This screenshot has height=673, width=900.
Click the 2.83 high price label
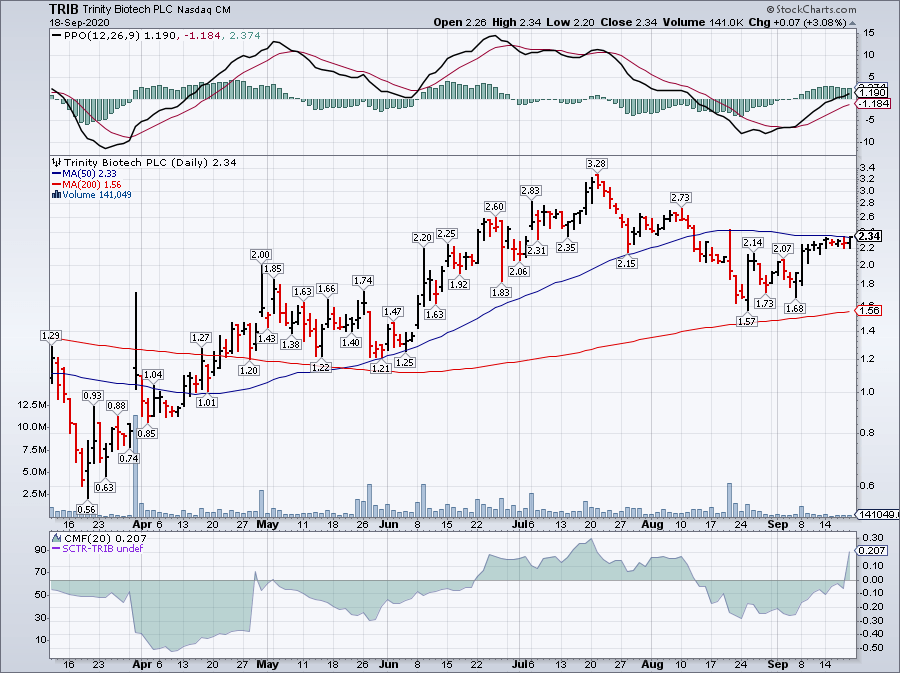pyautogui.click(x=530, y=190)
